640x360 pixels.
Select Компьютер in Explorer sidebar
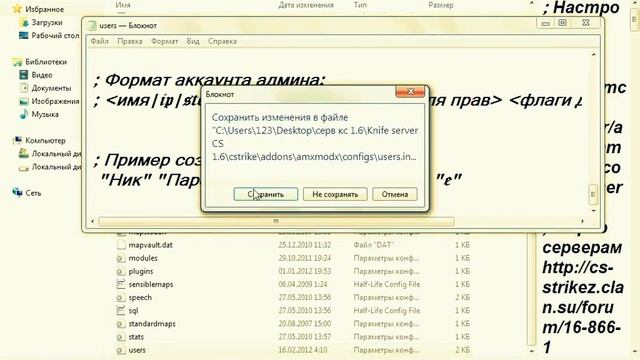pyautogui.click(x=45, y=140)
